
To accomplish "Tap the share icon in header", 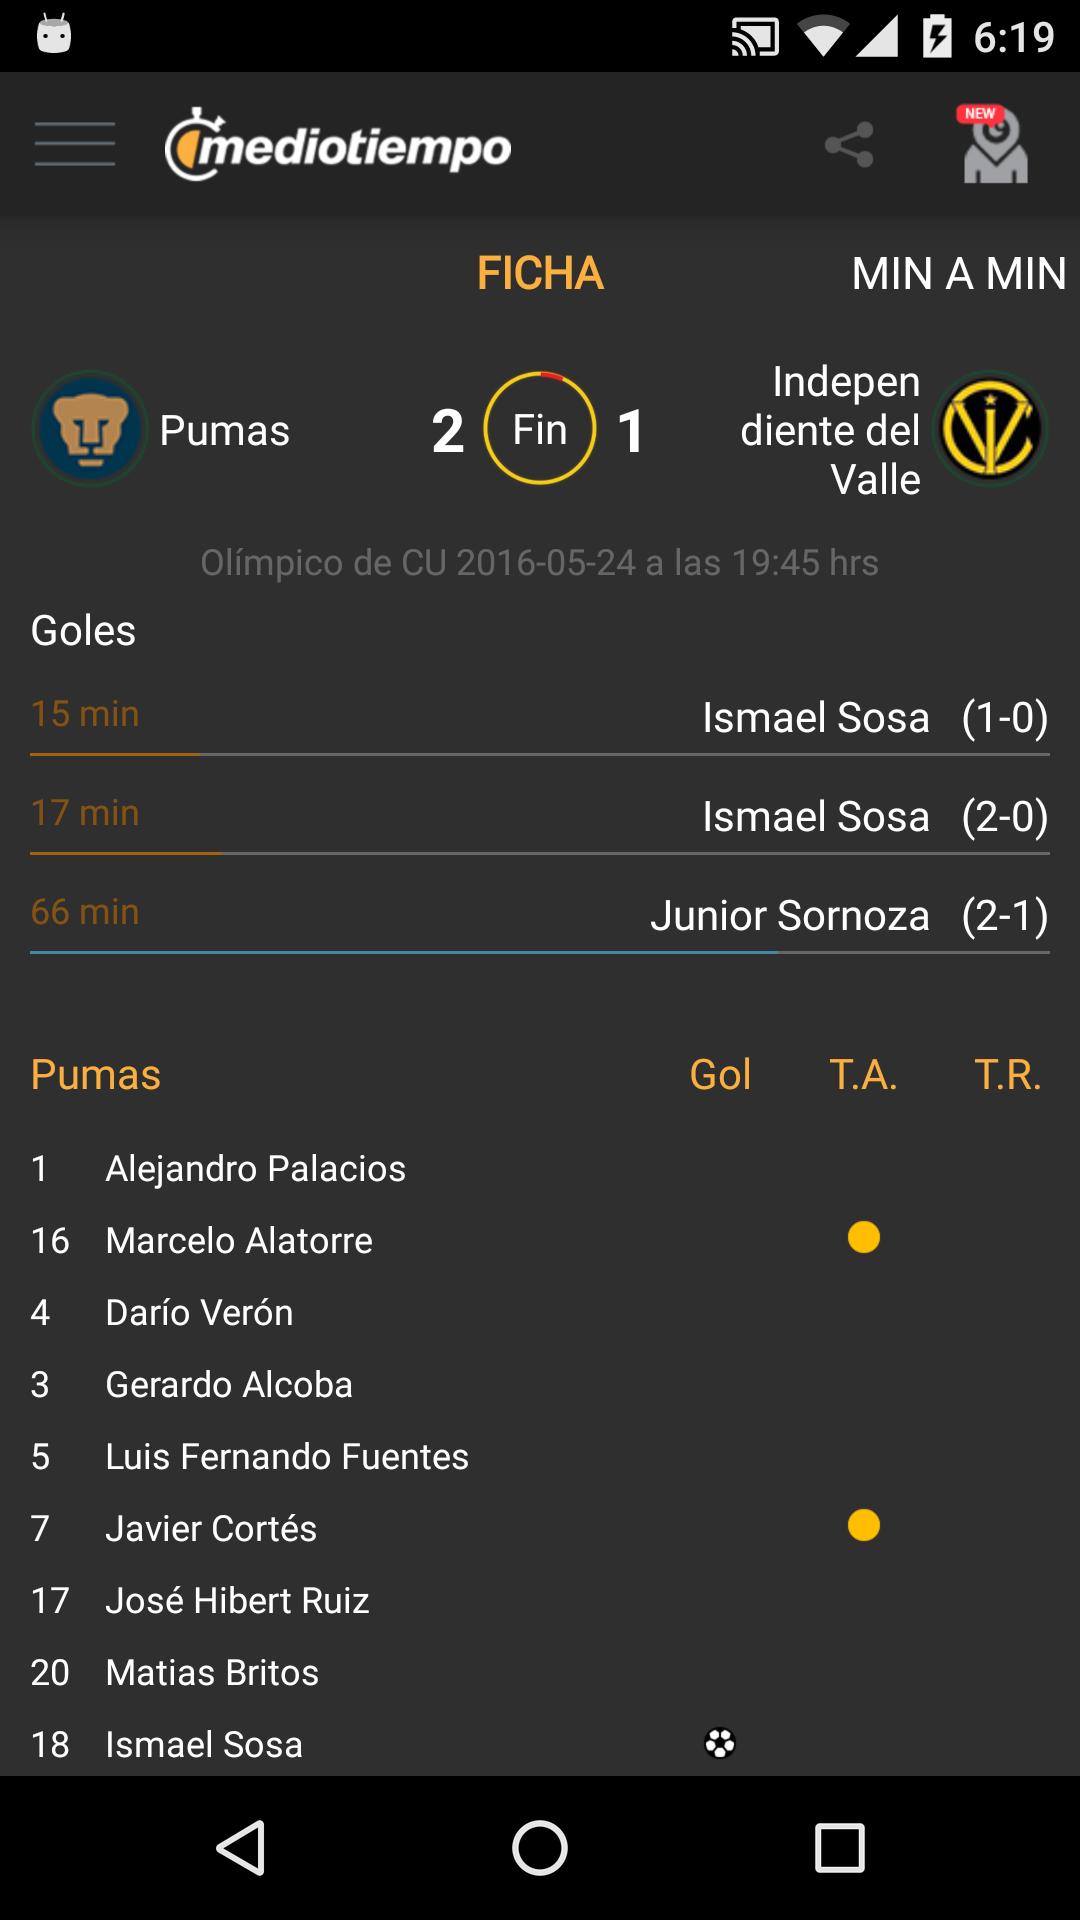I will click(849, 146).
